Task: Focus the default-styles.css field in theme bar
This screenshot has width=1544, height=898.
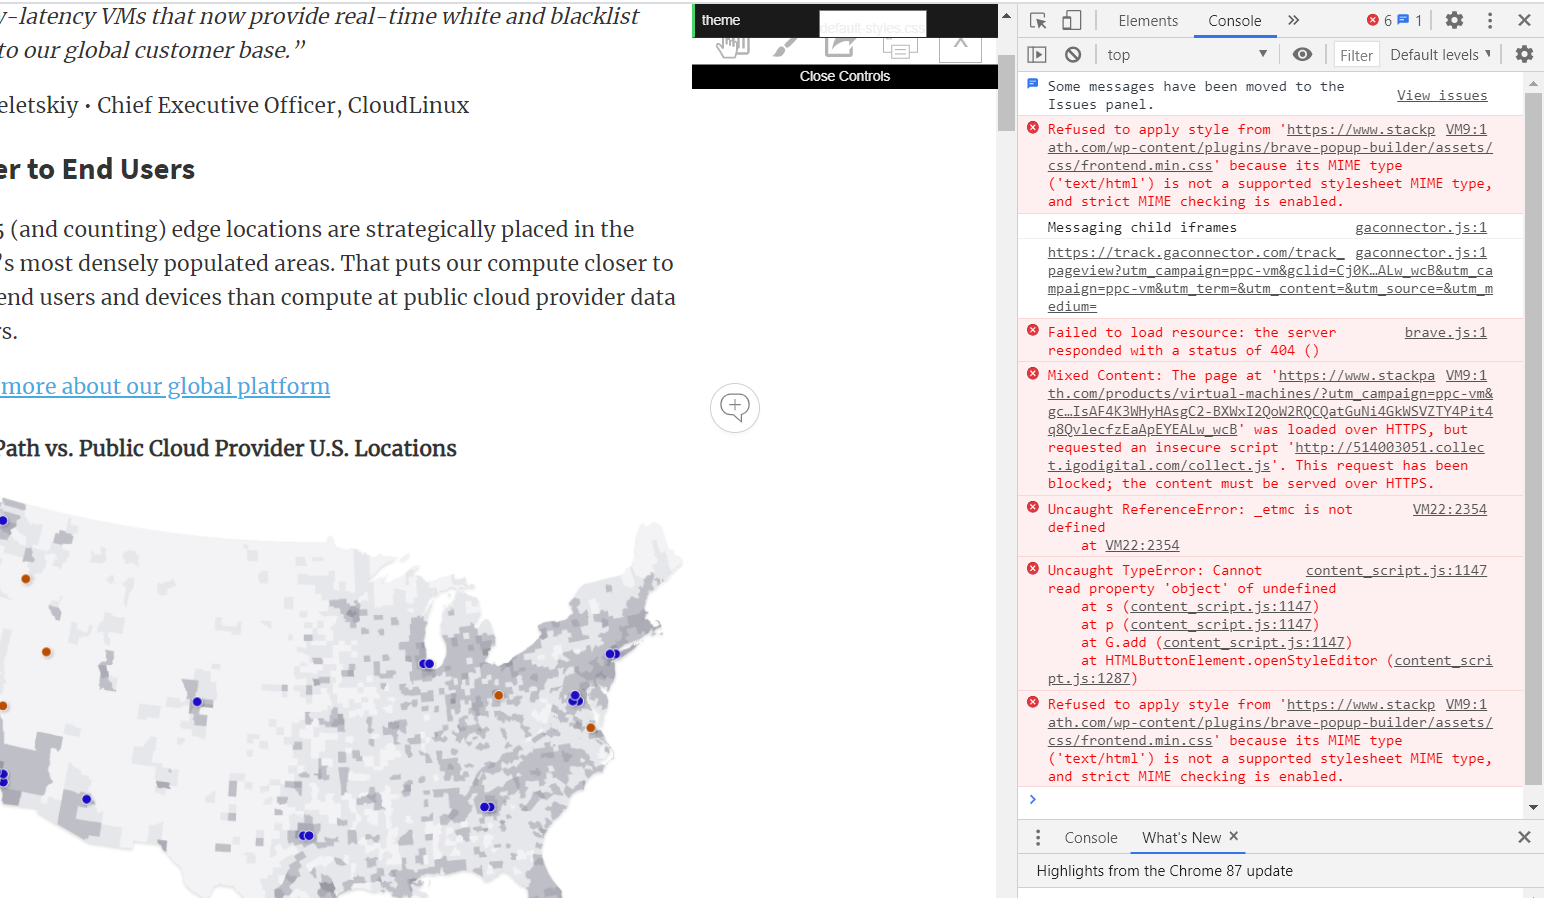Action: point(873,24)
